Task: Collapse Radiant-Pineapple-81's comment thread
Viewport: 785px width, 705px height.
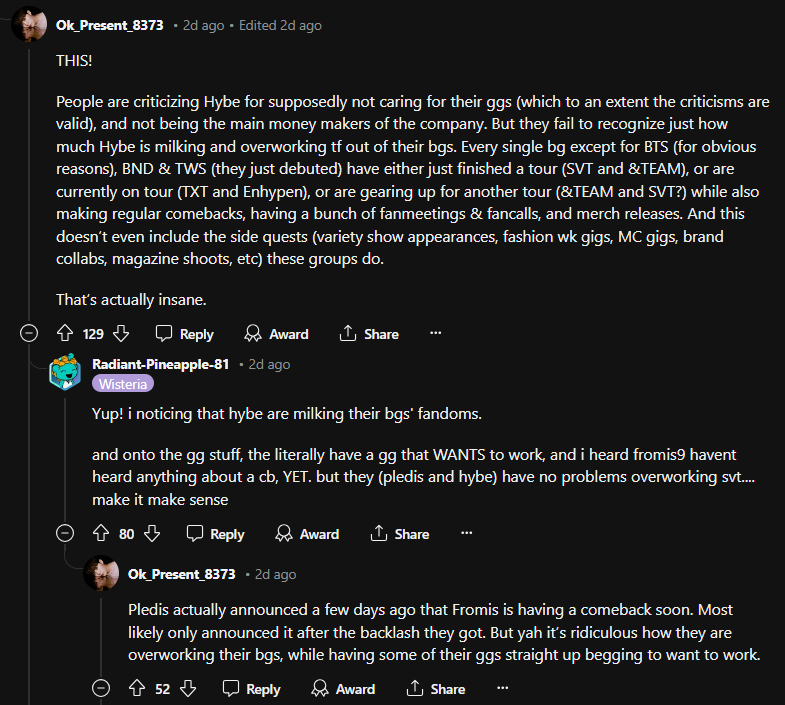Action: point(66,534)
